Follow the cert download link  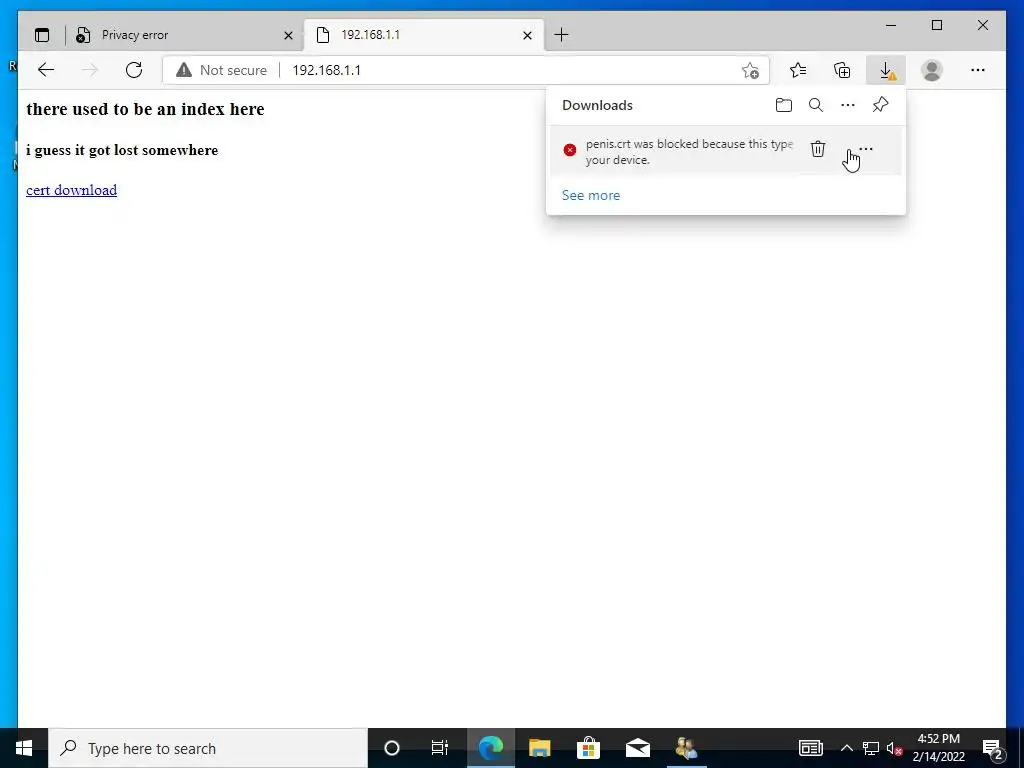pos(71,190)
